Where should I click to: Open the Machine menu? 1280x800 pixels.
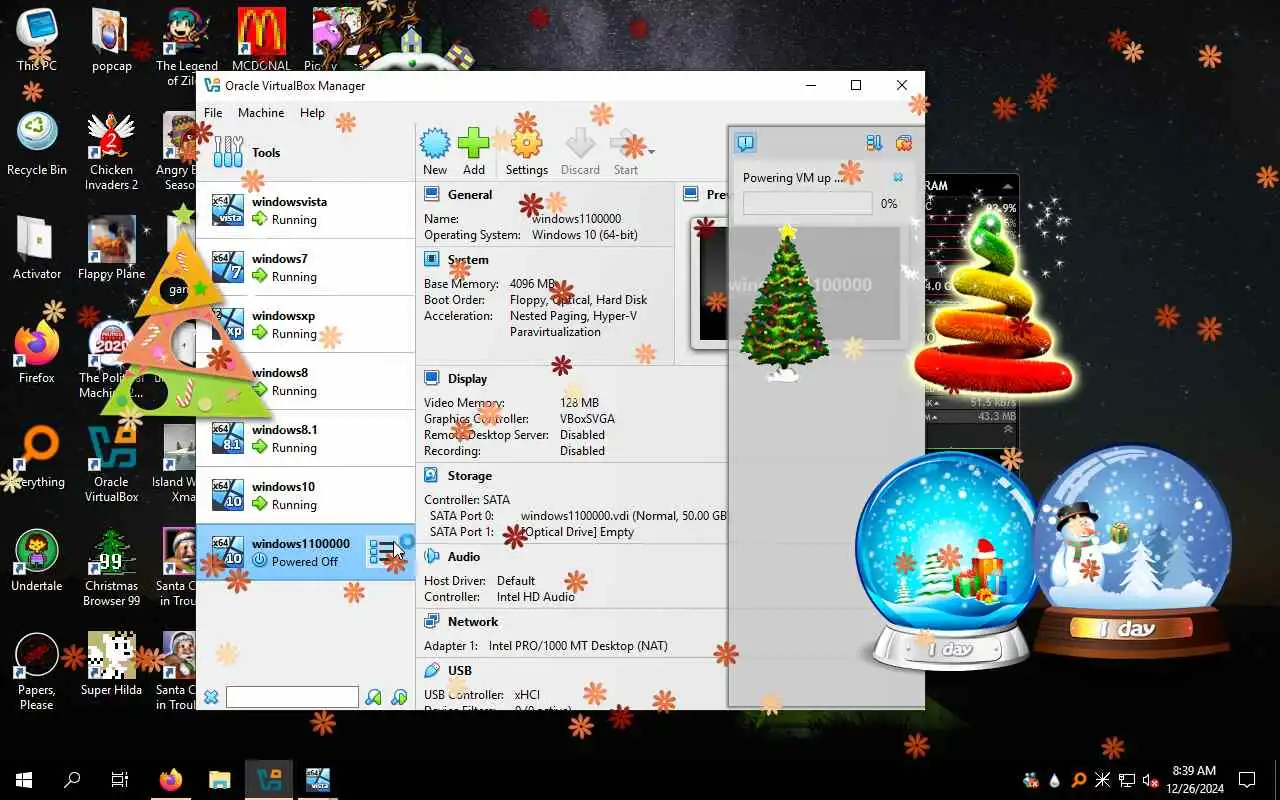[x=261, y=113]
